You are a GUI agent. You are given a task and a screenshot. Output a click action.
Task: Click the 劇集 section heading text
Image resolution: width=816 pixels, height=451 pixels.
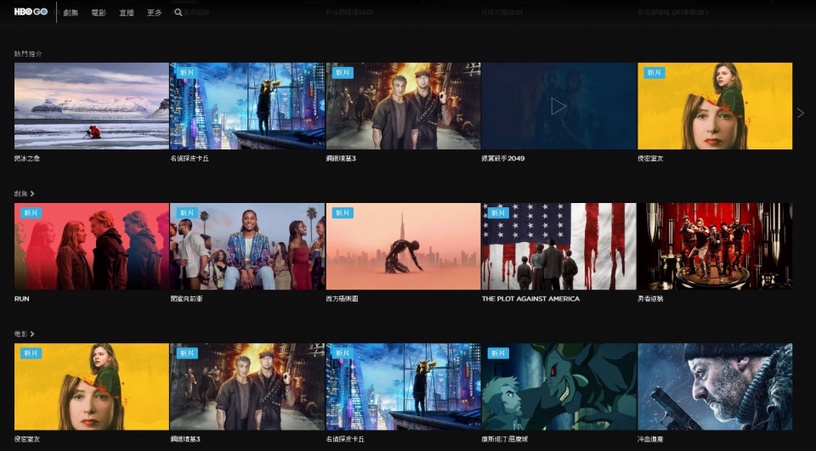(x=21, y=194)
